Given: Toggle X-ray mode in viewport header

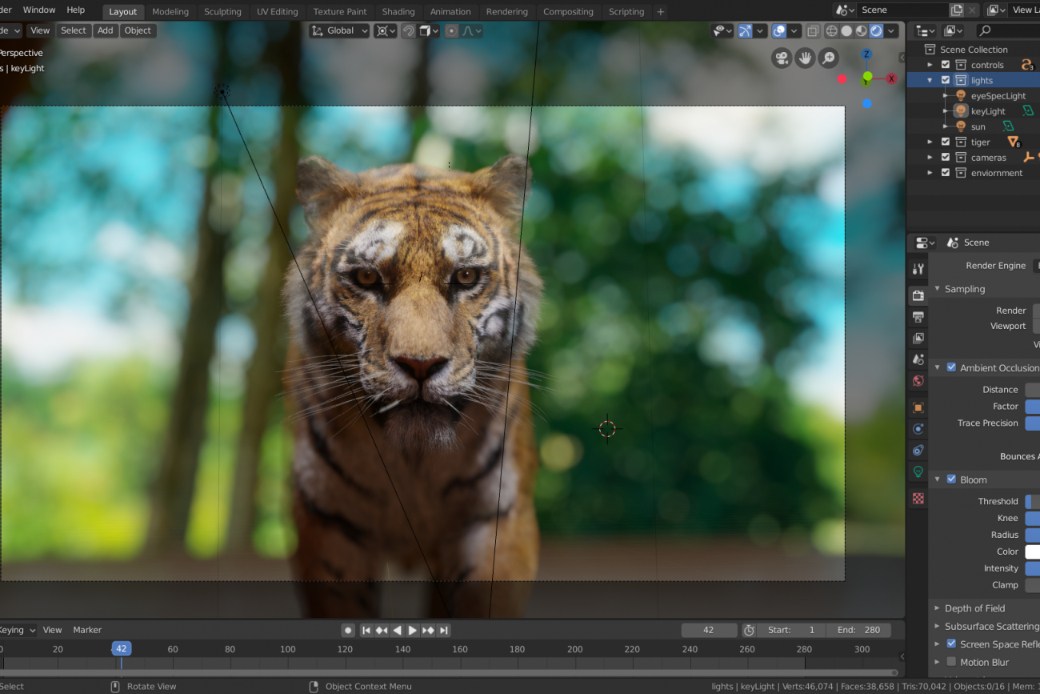Looking at the screenshot, I should pos(812,31).
